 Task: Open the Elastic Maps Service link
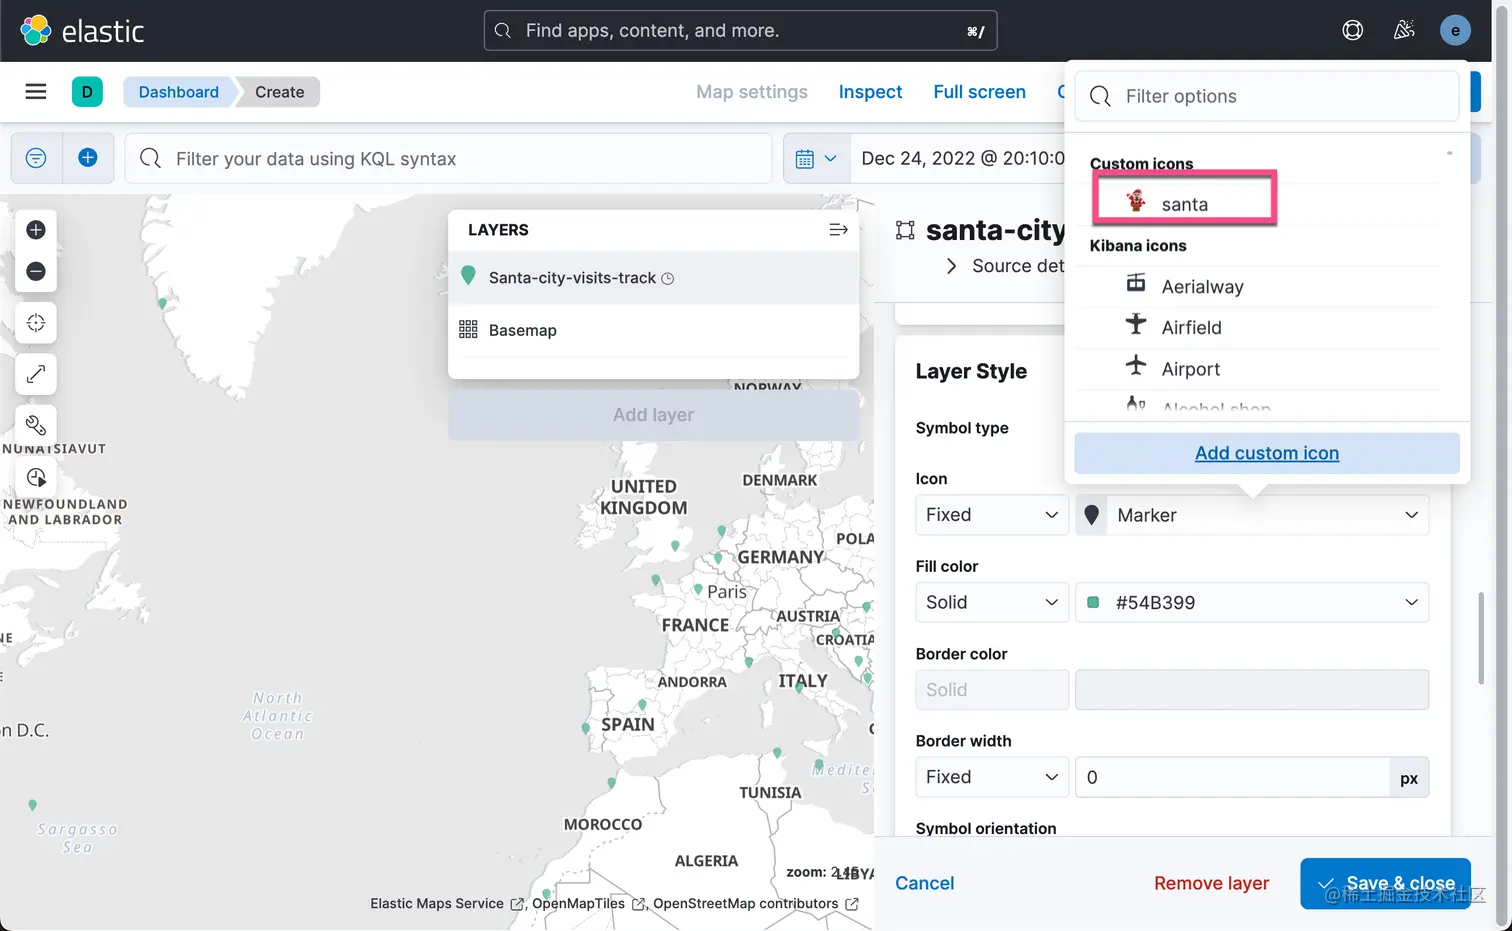[446, 903]
